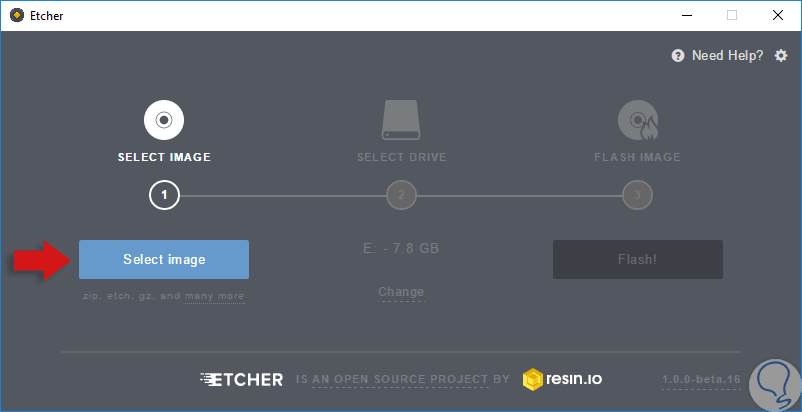802x412 pixels.
Task: Click the E: - 7.8 GB drive text
Action: (401, 248)
